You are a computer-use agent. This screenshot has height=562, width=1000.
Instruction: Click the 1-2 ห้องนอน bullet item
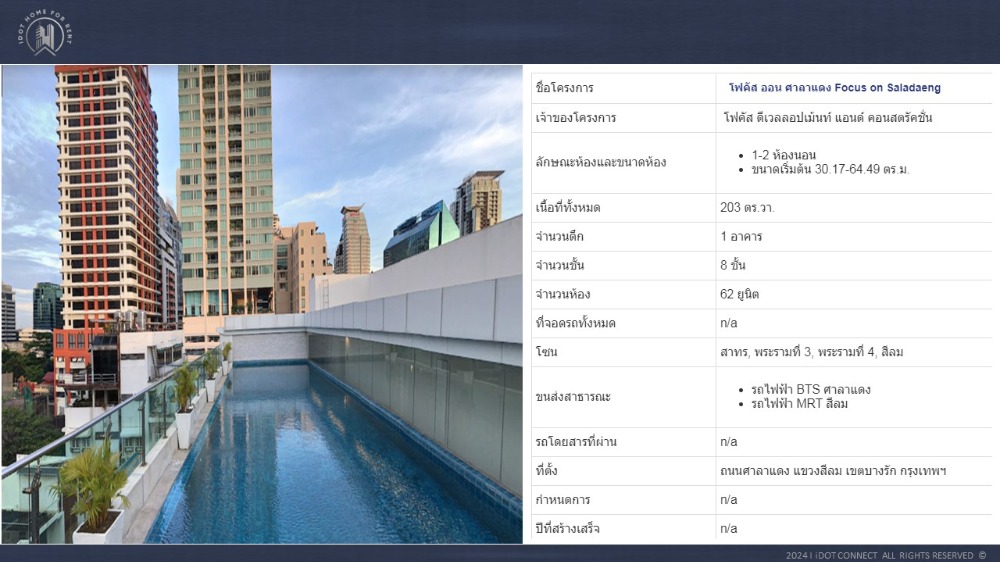[783, 155]
